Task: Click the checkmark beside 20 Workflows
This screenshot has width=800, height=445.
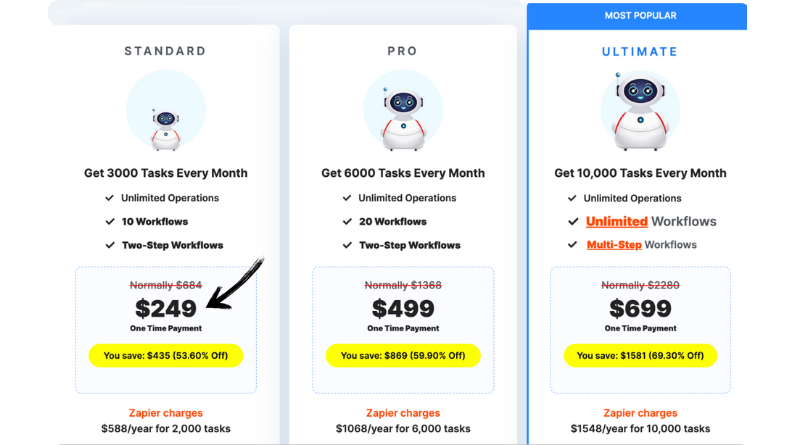Action: point(346,222)
